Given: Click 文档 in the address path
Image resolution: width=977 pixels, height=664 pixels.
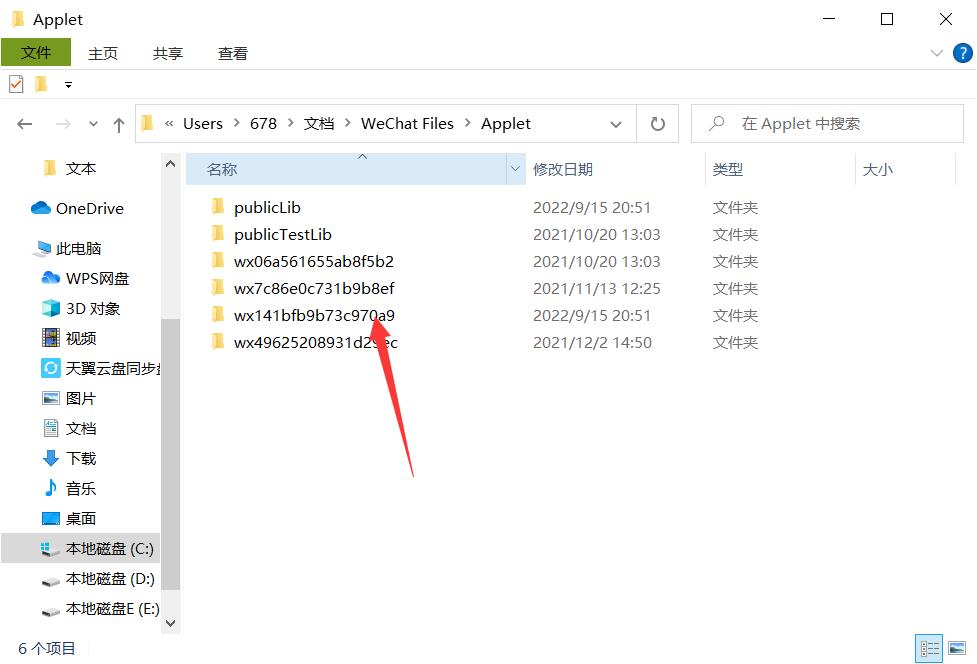Looking at the screenshot, I should tap(319, 124).
